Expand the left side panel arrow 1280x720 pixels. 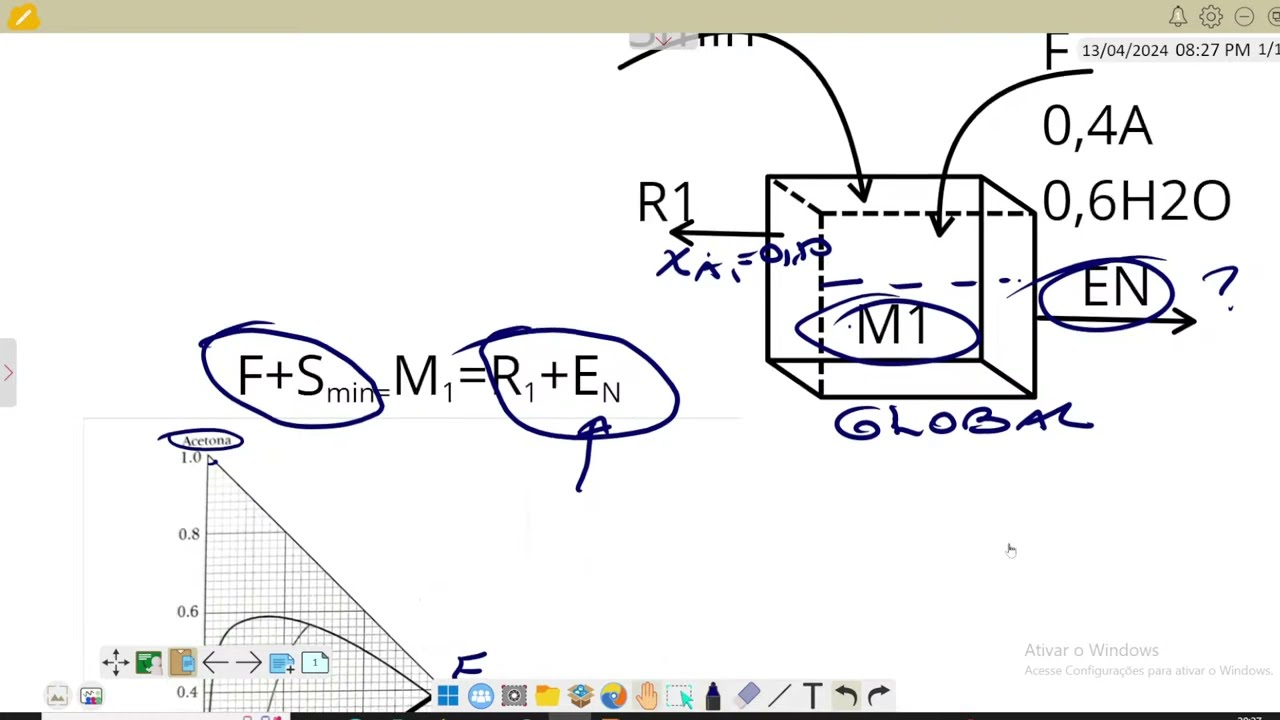click(8, 373)
